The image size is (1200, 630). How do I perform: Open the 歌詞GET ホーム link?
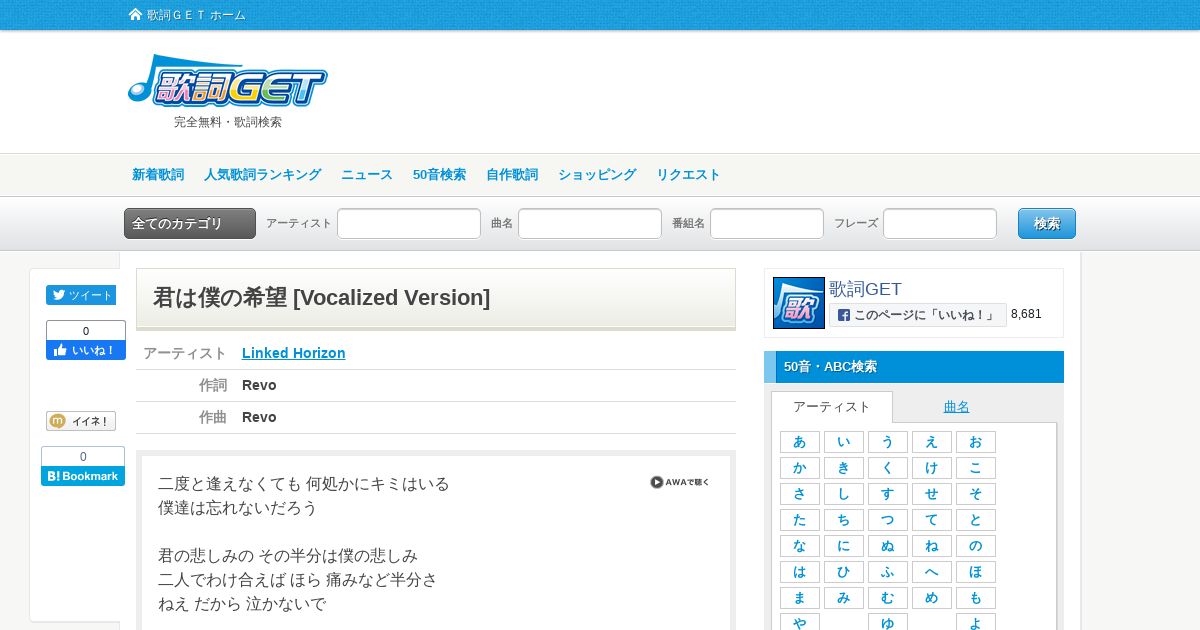196,15
